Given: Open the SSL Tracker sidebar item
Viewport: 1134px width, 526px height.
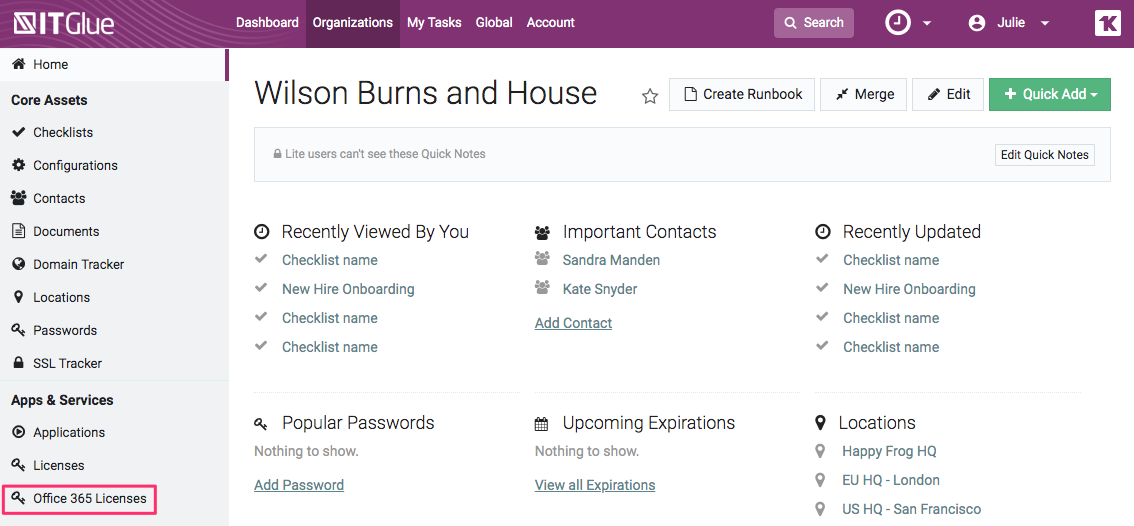Looking at the screenshot, I should click(x=67, y=363).
